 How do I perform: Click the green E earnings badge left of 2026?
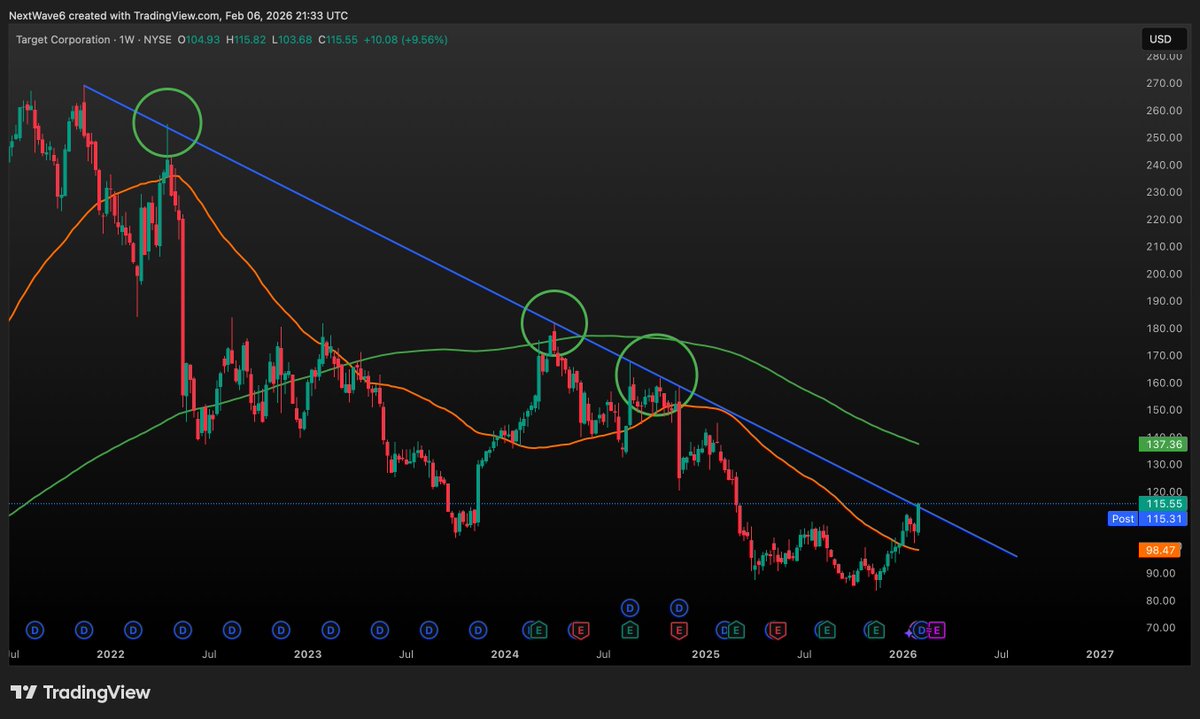[874, 630]
